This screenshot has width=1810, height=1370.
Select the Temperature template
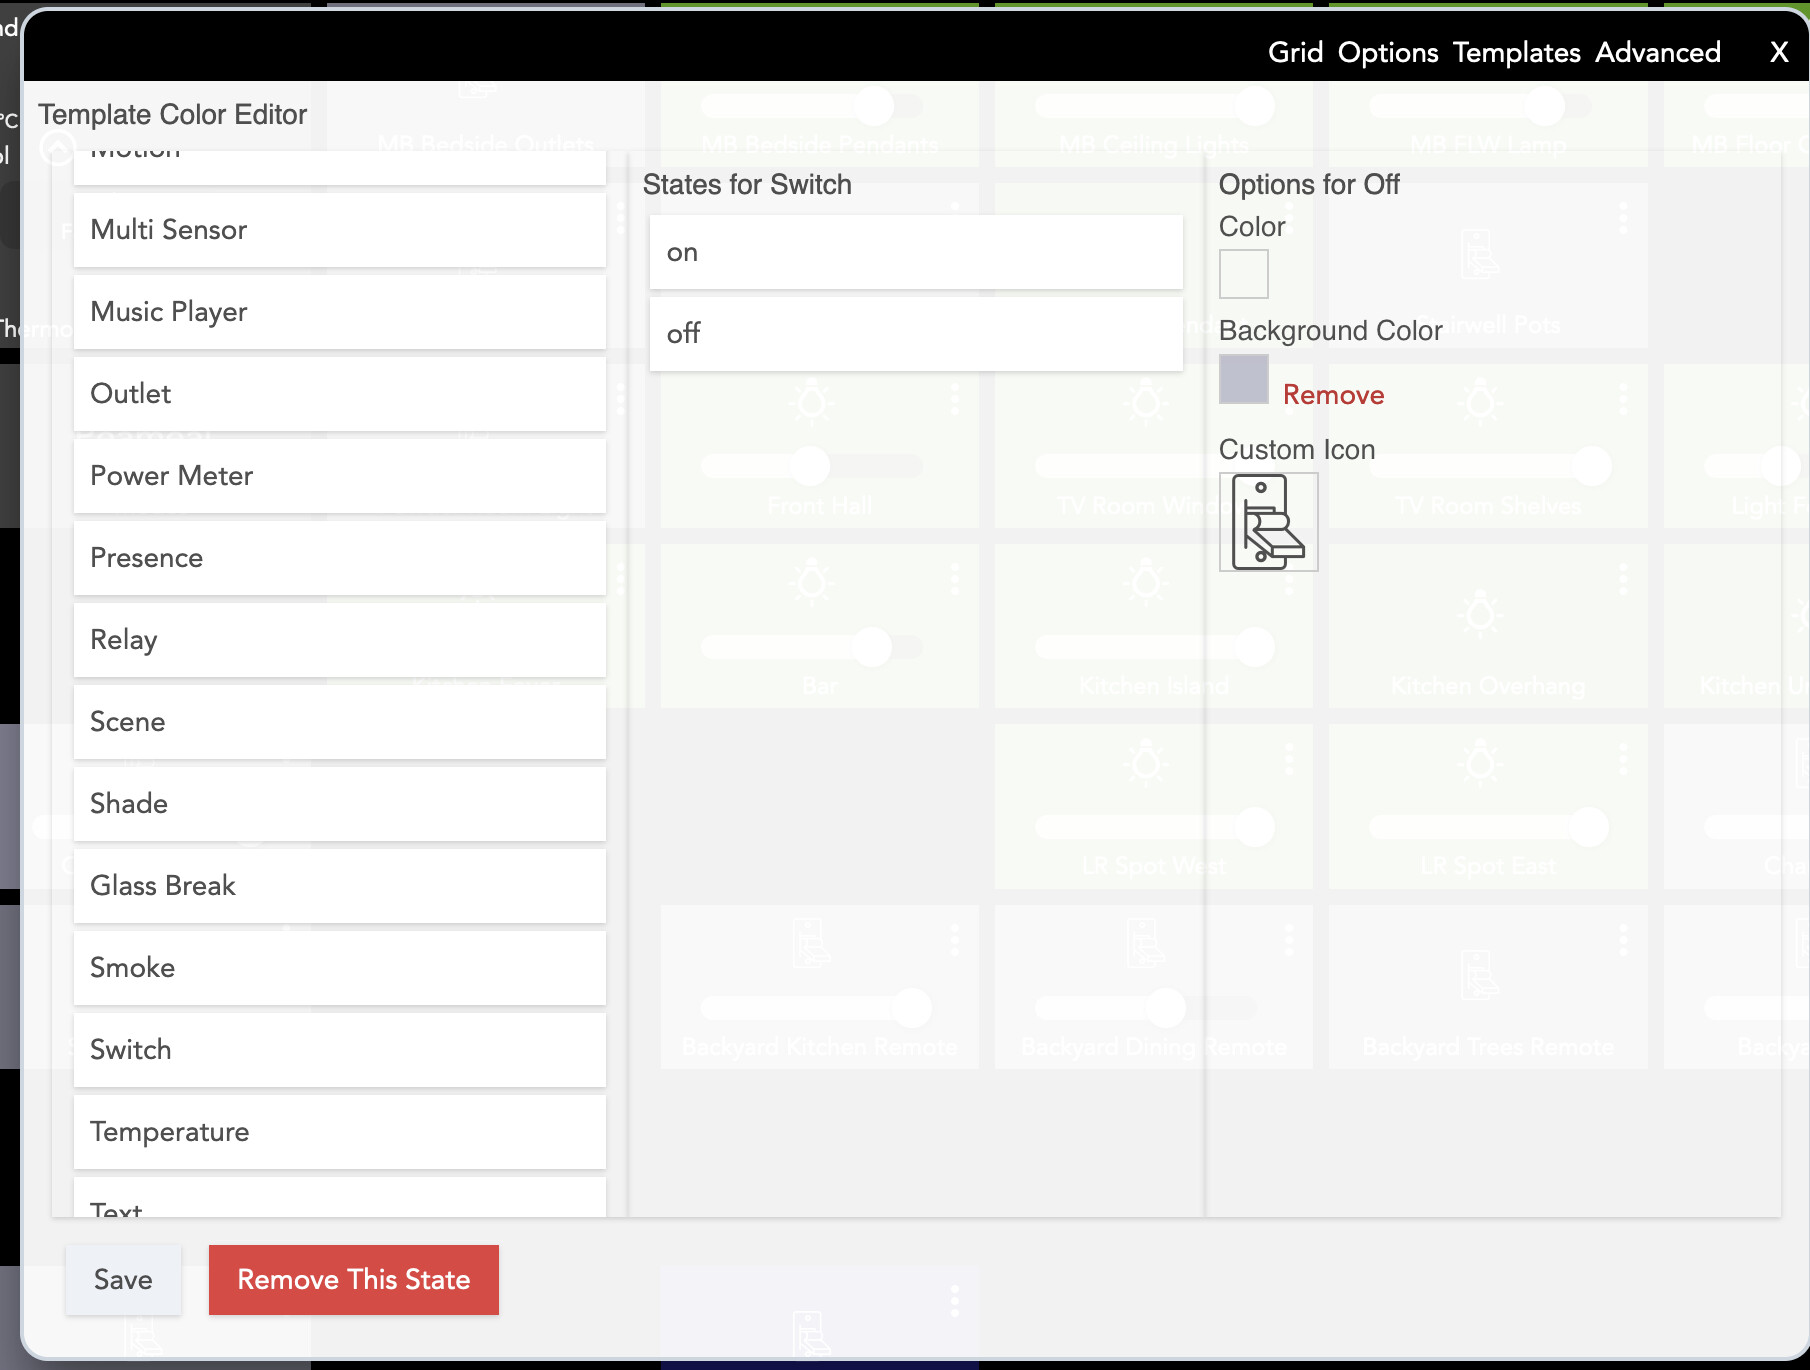[340, 1132]
